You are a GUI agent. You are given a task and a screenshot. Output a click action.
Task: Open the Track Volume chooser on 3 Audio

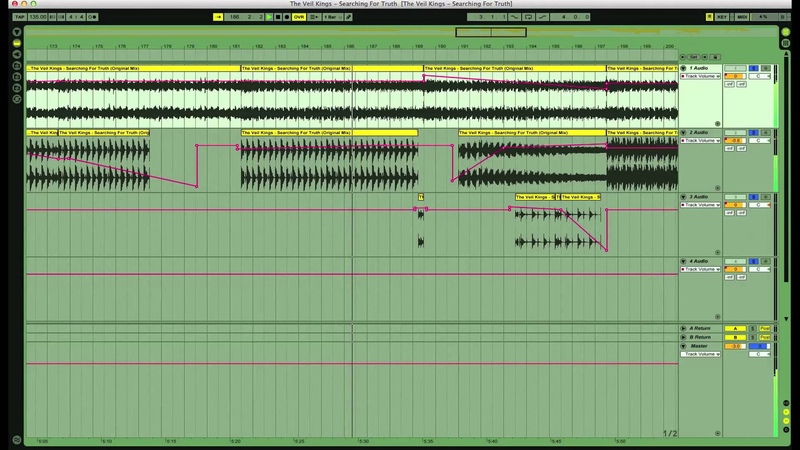click(700, 205)
